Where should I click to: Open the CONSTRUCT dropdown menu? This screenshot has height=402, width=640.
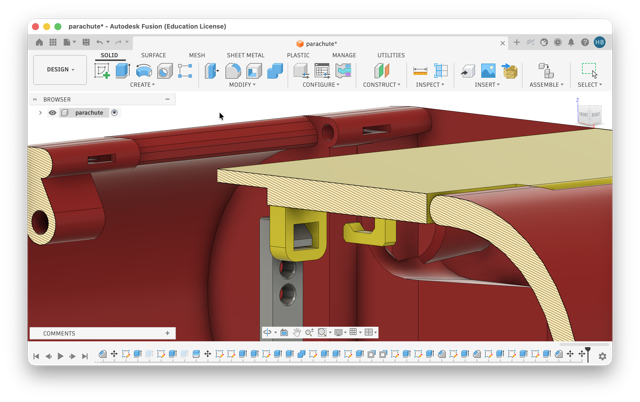tap(382, 84)
